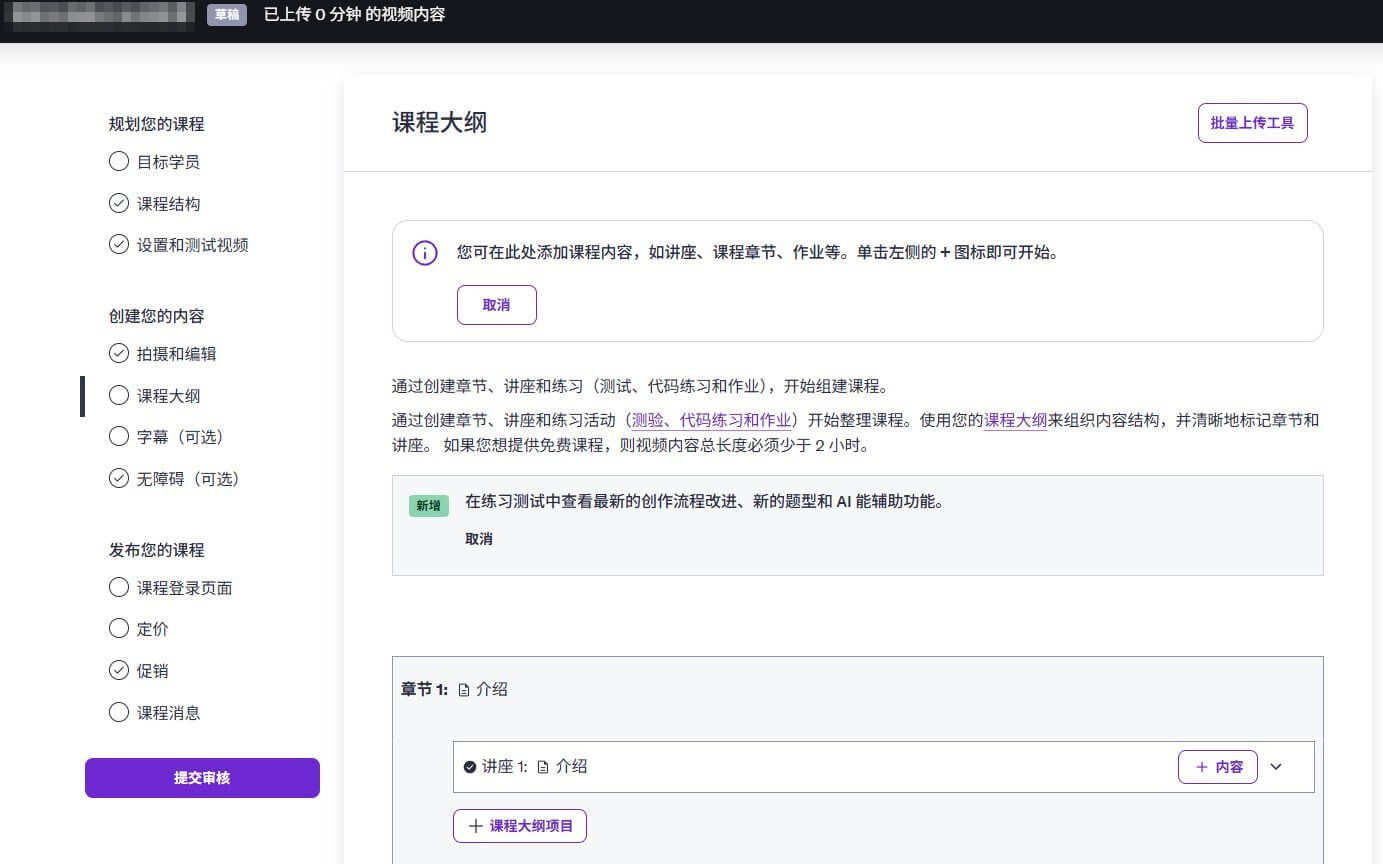This screenshot has height=864, width=1383.
Task: Expand the 讲座 1 chevron arrow
Action: [x=1276, y=767]
